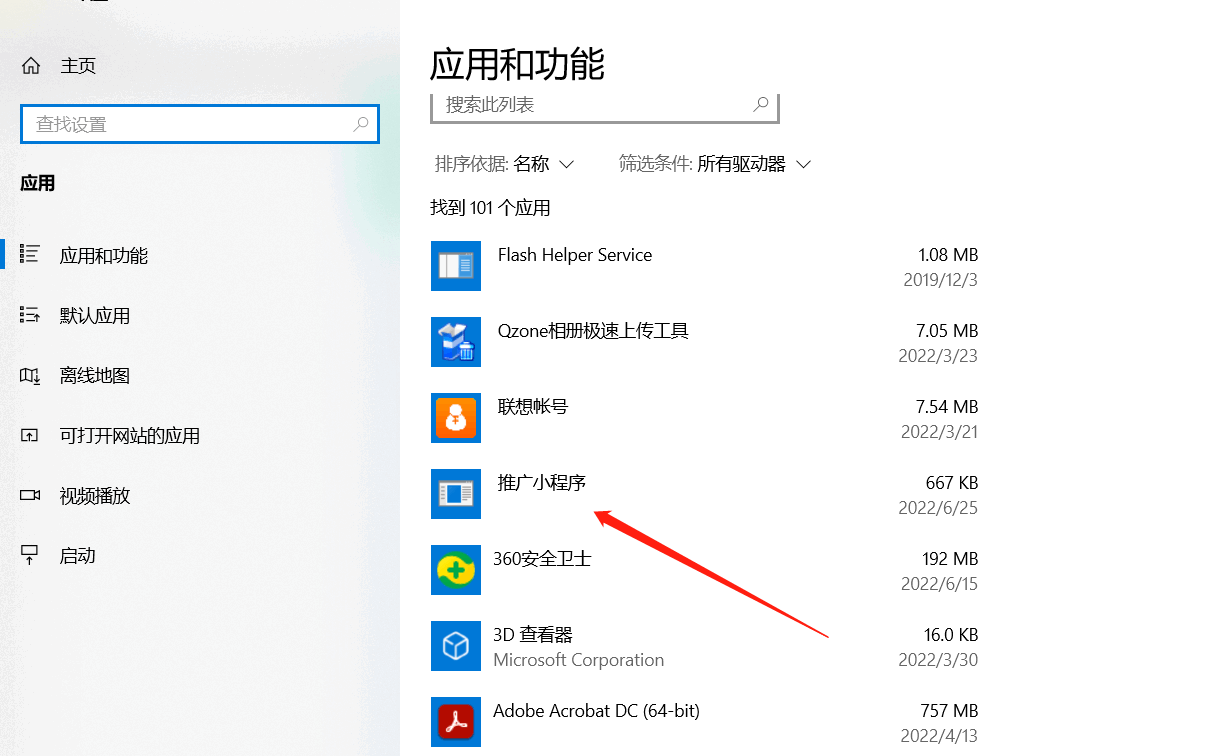Click the 757 MB size value
The height and width of the screenshot is (756, 1226).
[x=950, y=711]
